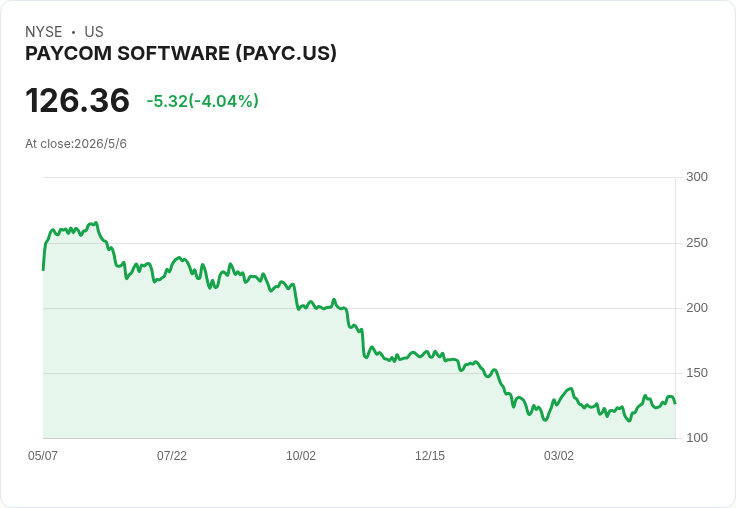This screenshot has width=736, height=508.
Task: Click the chart line's rightmost end point
Action: coord(675,403)
